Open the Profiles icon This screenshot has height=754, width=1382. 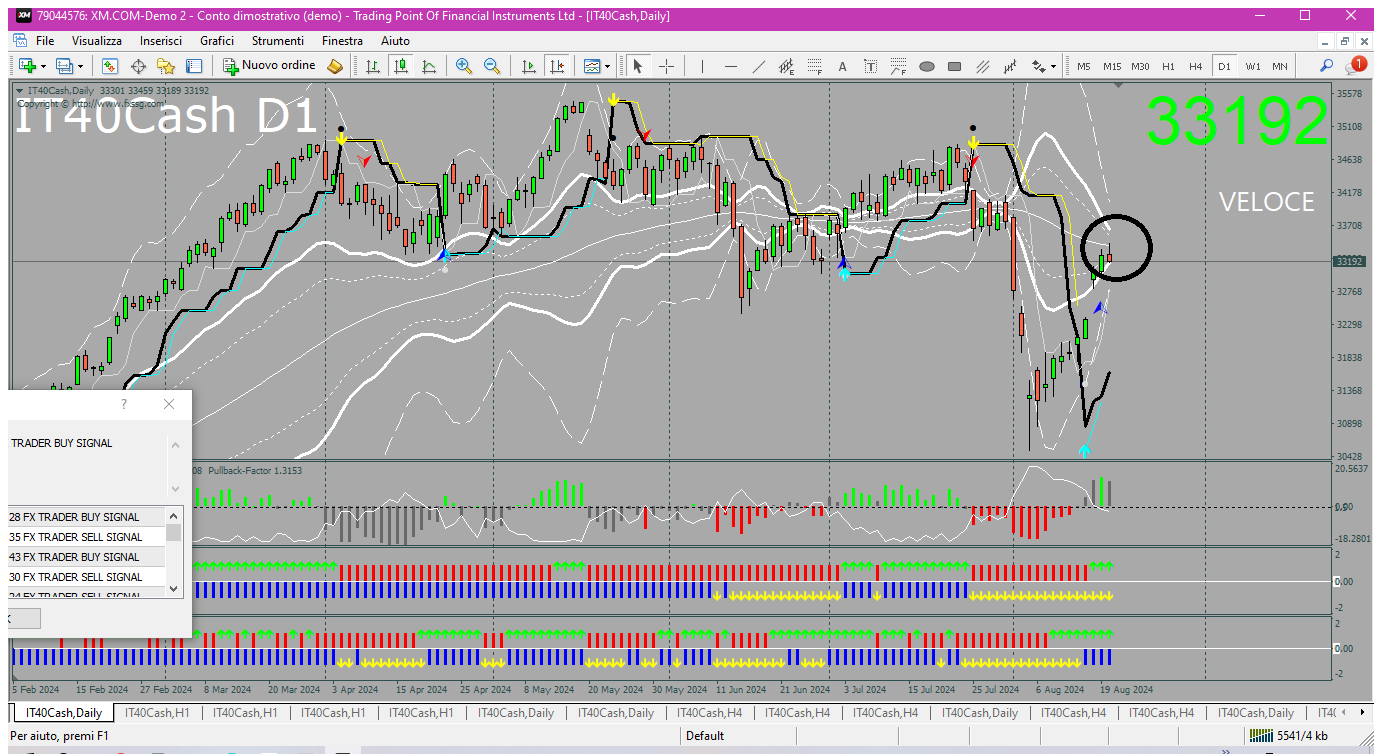(65, 66)
